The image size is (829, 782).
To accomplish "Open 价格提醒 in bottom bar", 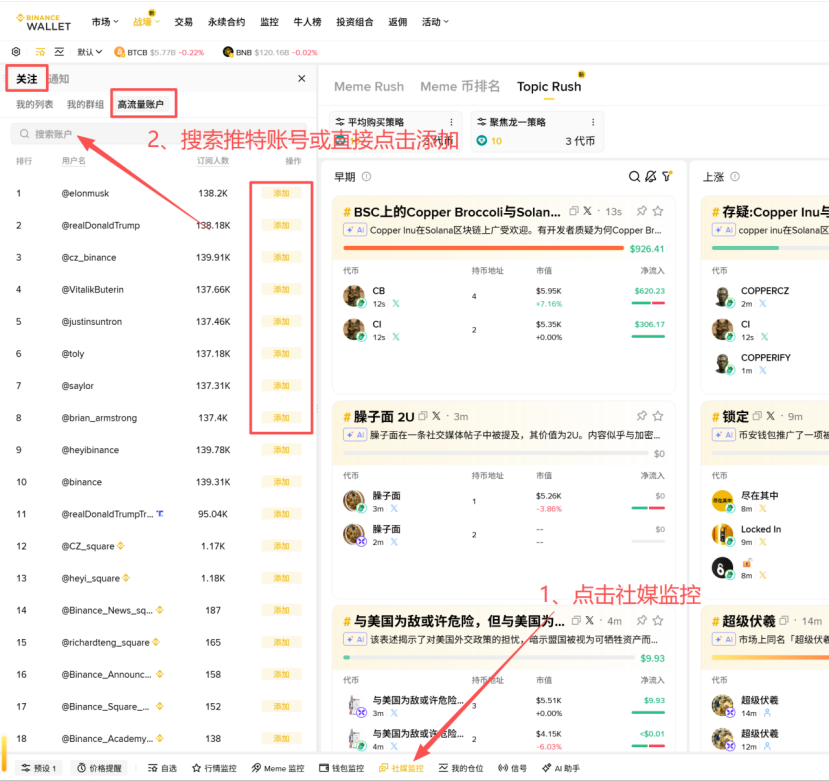I will (99, 768).
